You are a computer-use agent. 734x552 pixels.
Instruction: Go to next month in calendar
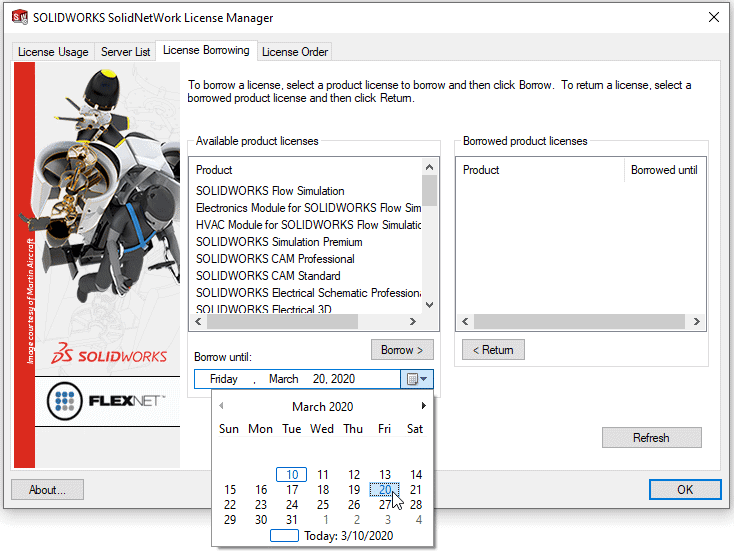[x=423, y=406]
